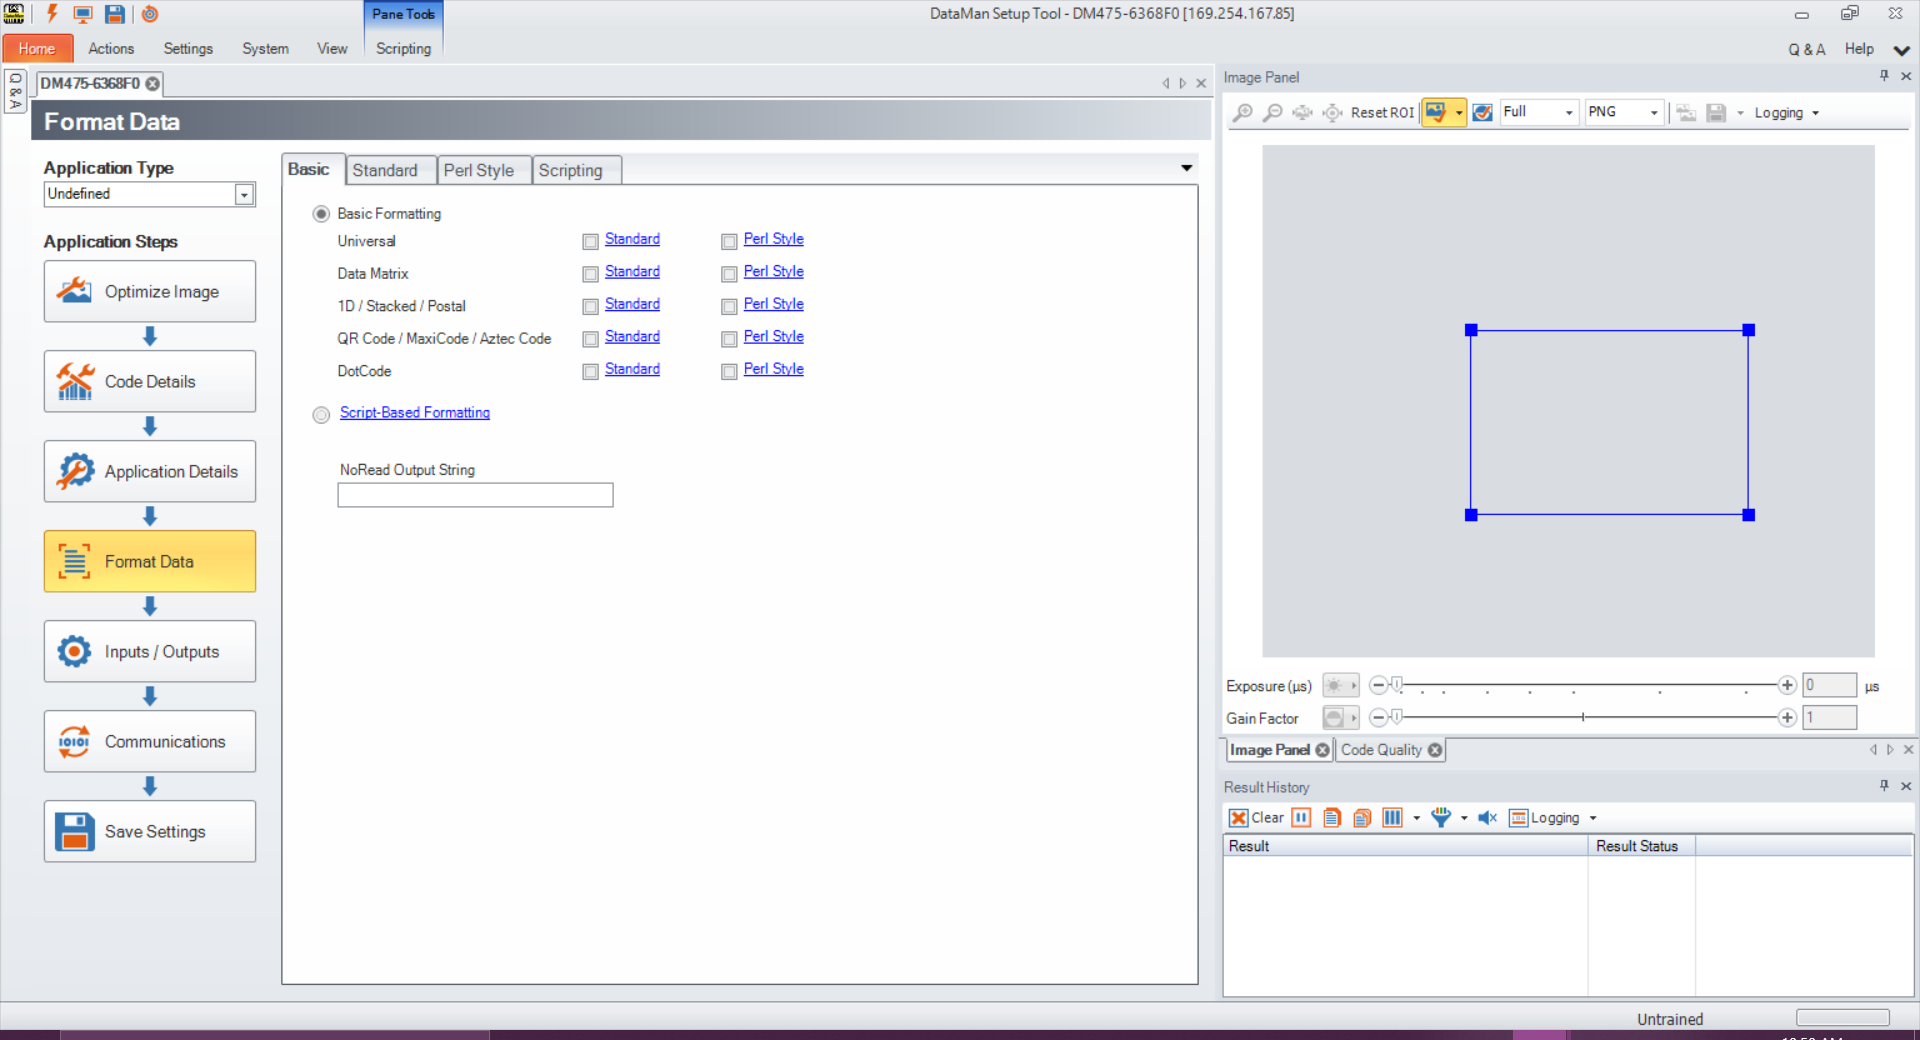Switch to the Perl Style tab
The image size is (1920, 1040).
479,171
